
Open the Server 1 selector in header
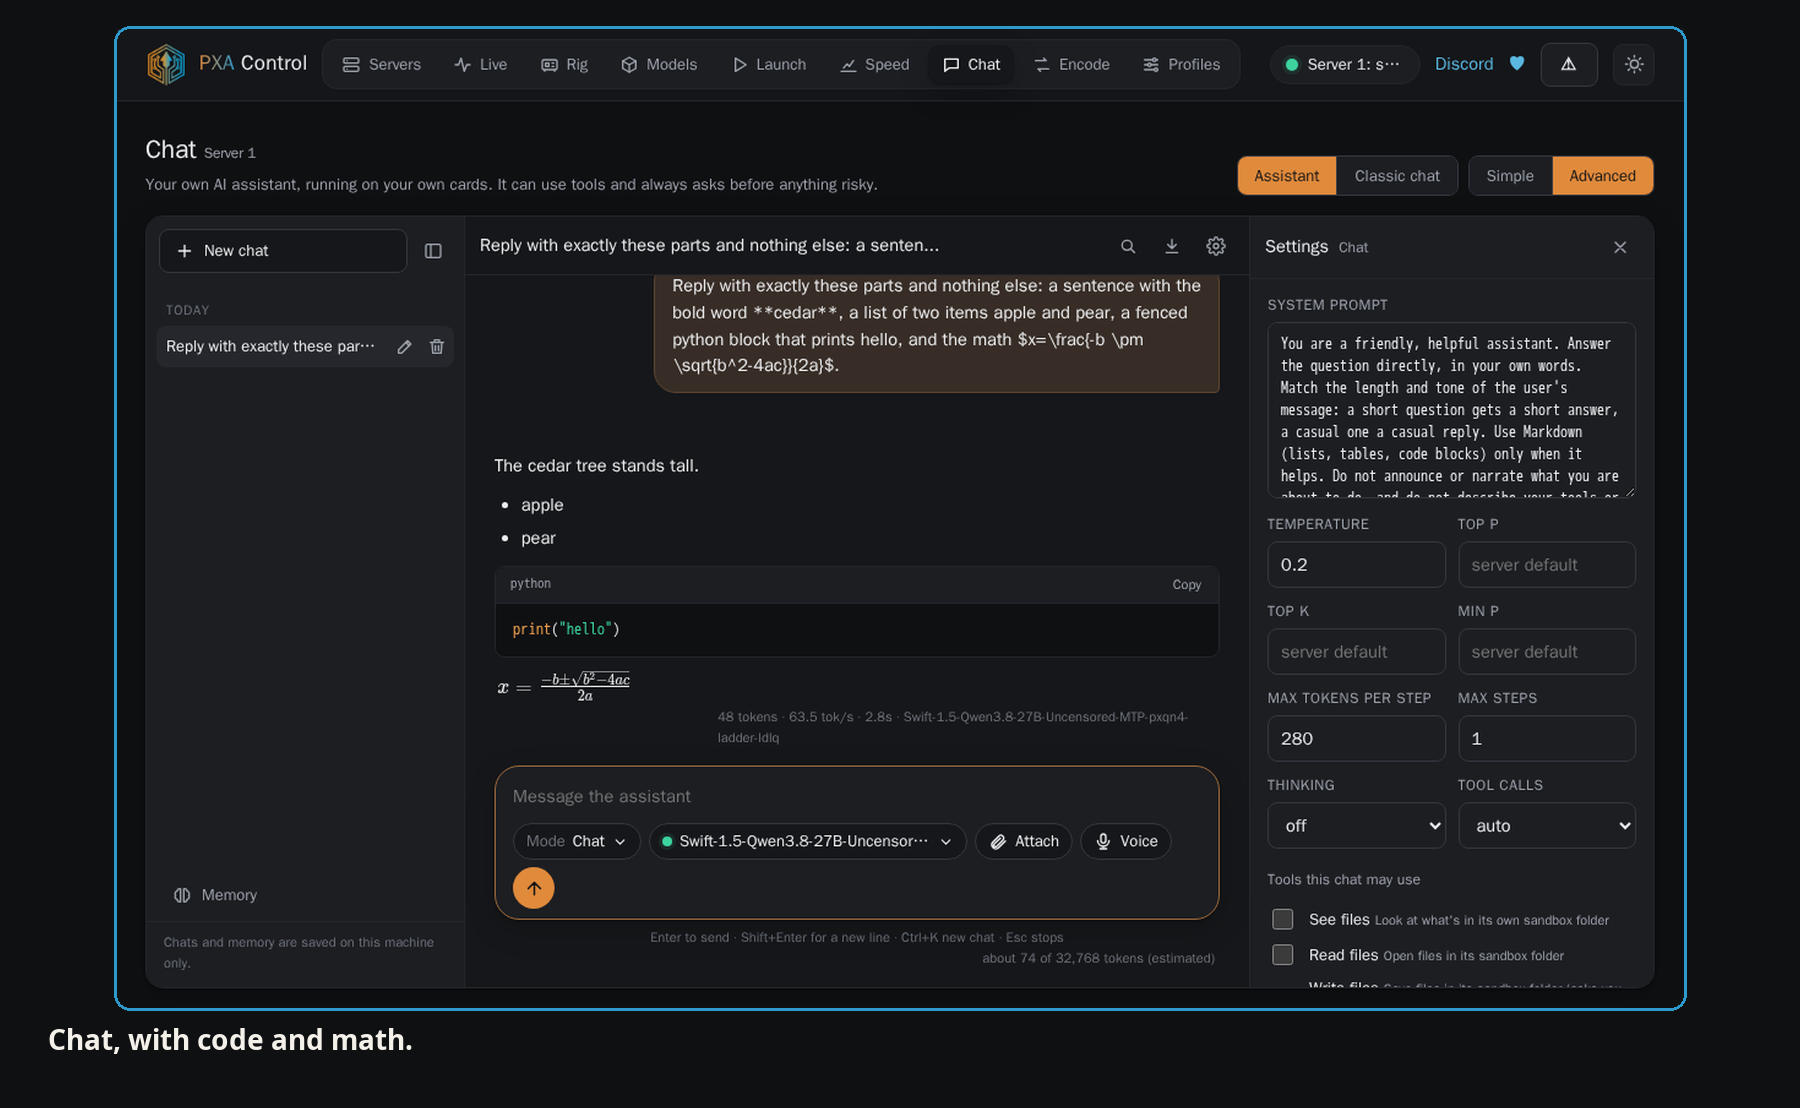coord(1344,64)
